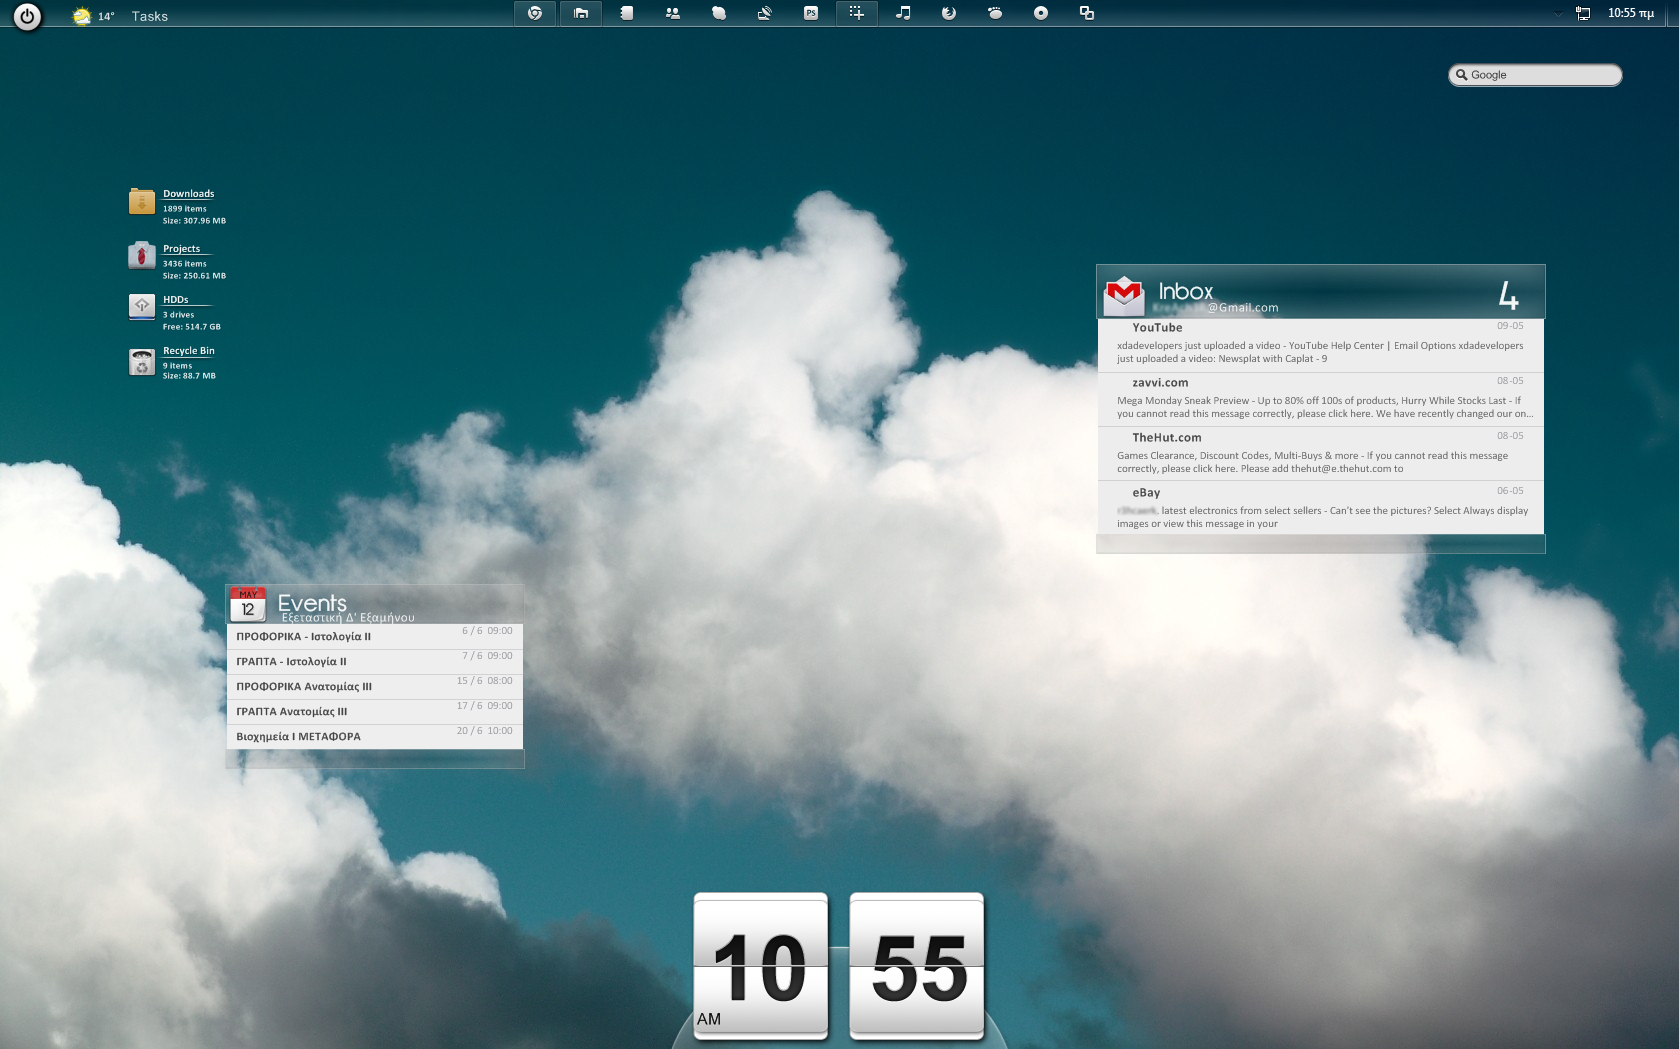1679x1049 pixels.
Task: Click the Google search magnifier icon
Action: [1461, 75]
